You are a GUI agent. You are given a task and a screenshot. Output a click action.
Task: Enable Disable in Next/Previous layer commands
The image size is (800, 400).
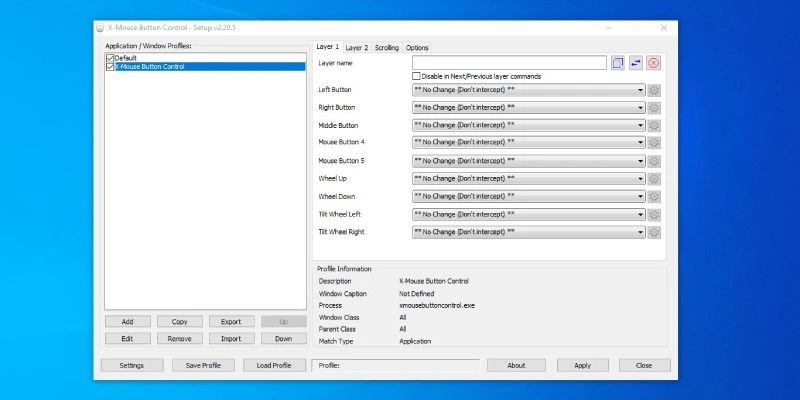pos(417,76)
